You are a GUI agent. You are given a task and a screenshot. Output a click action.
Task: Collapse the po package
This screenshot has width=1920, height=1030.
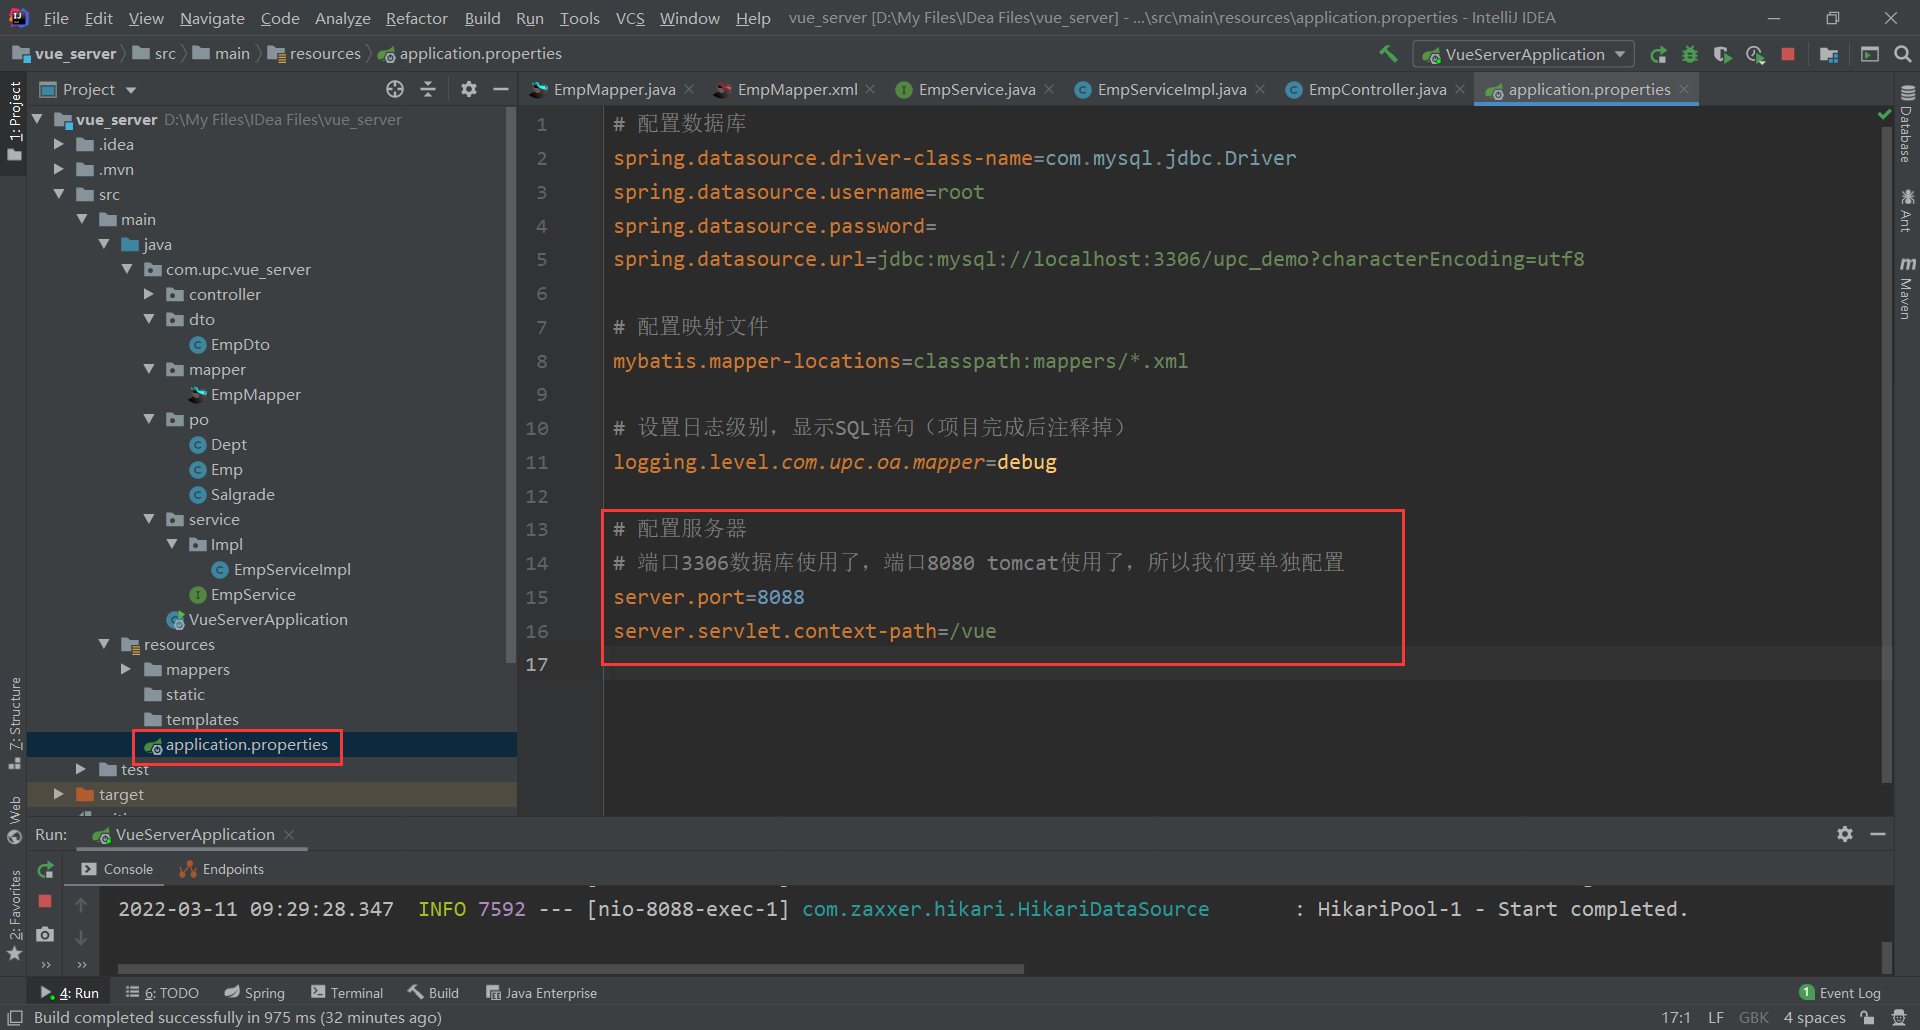point(149,419)
